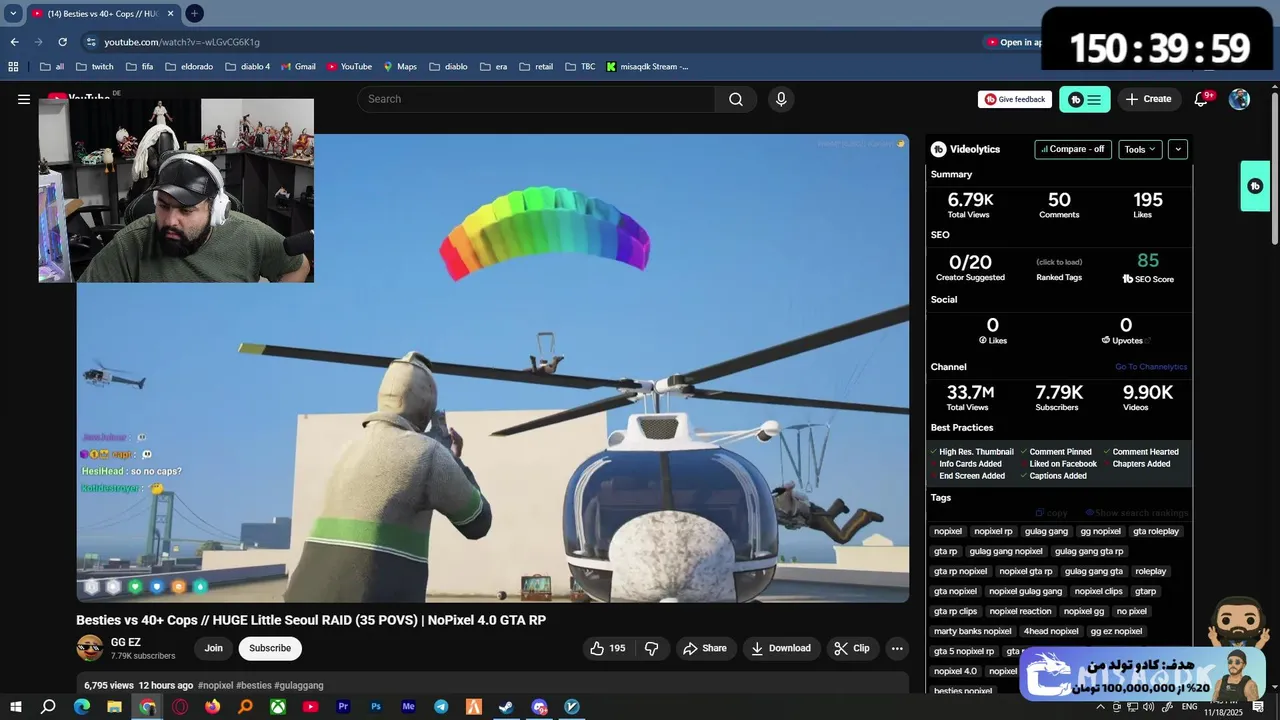1280x720 pixels.
Task: Click the #nopixel hashtag
Action: coord(215,686)
